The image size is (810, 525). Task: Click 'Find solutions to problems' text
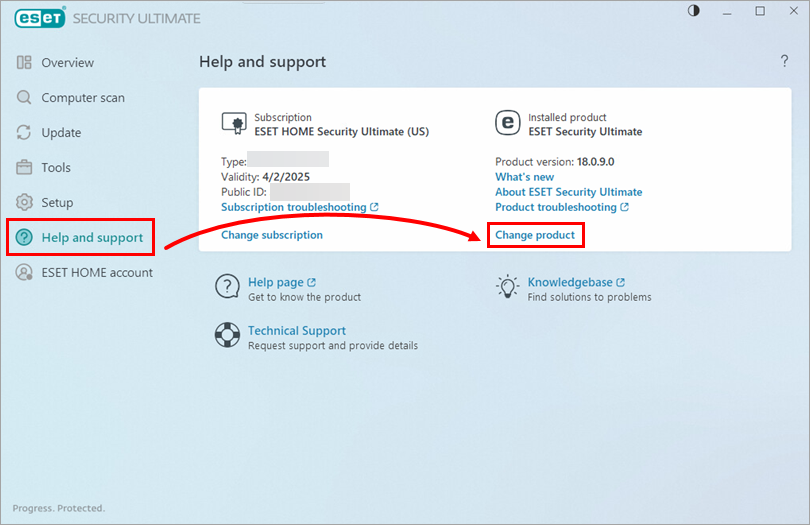tap(589, 297)
